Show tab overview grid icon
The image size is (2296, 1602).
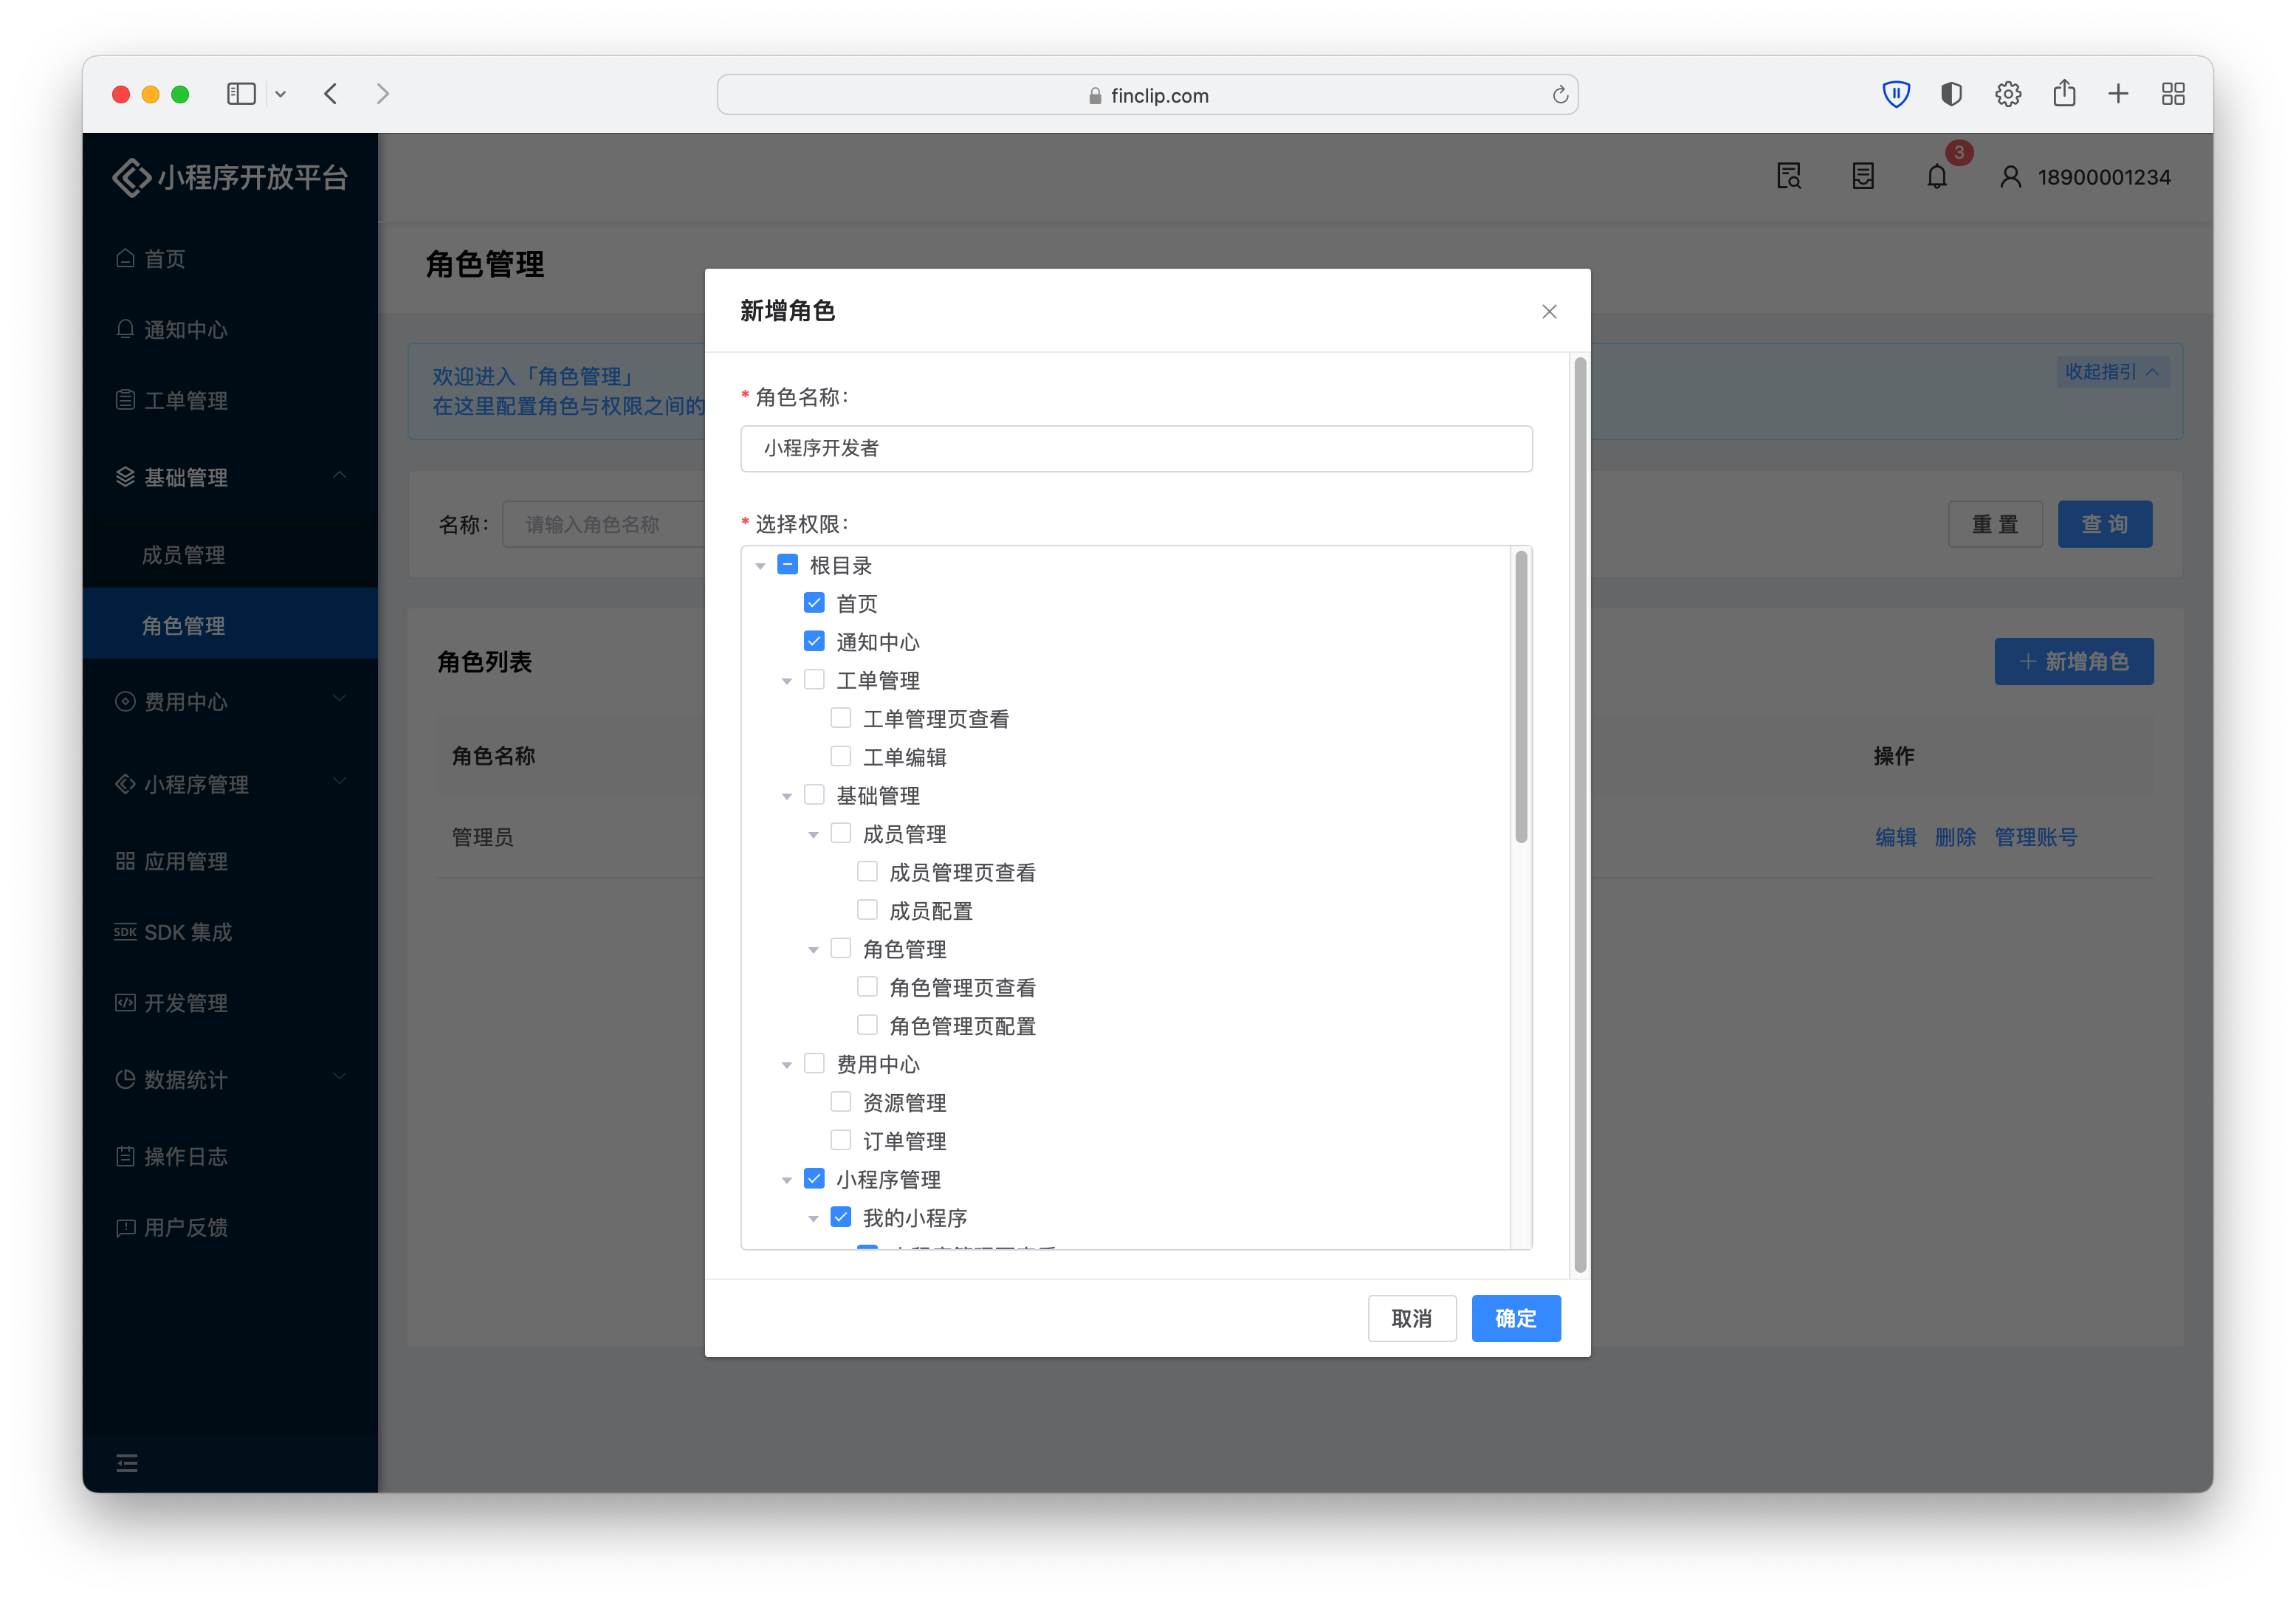(x=2173, y=94)
